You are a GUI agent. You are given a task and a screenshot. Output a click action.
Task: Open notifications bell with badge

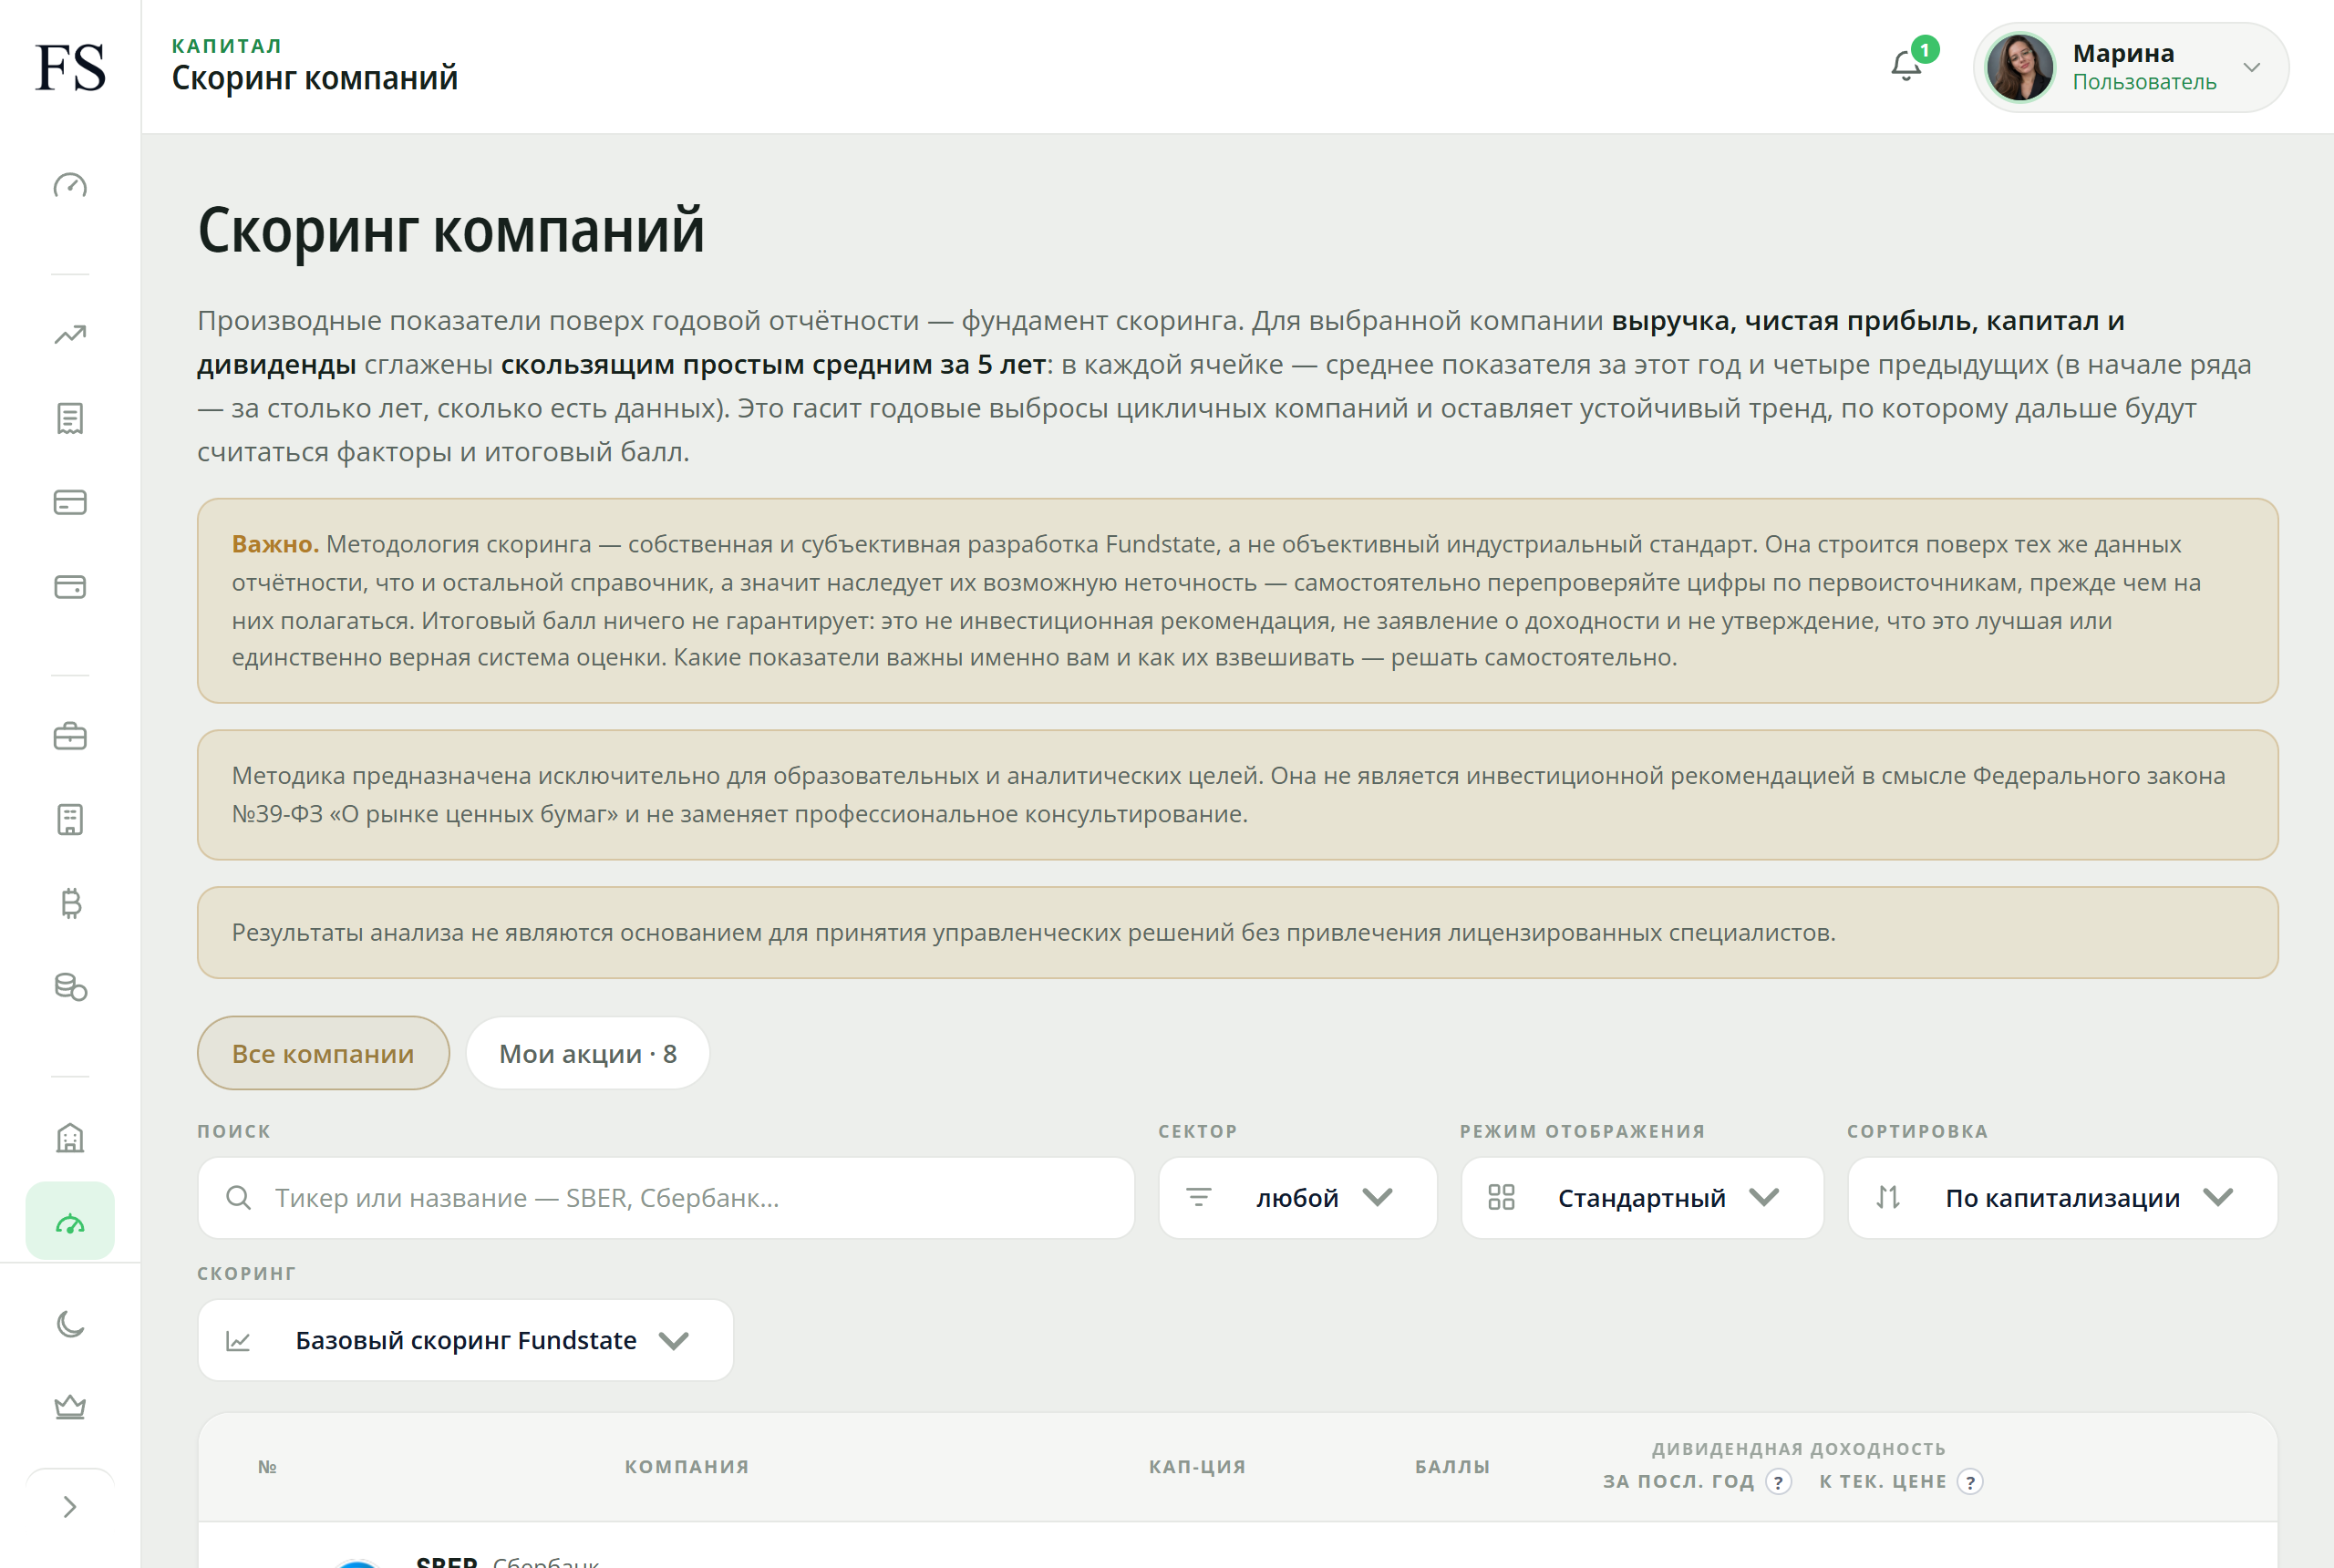(1907, 66)
